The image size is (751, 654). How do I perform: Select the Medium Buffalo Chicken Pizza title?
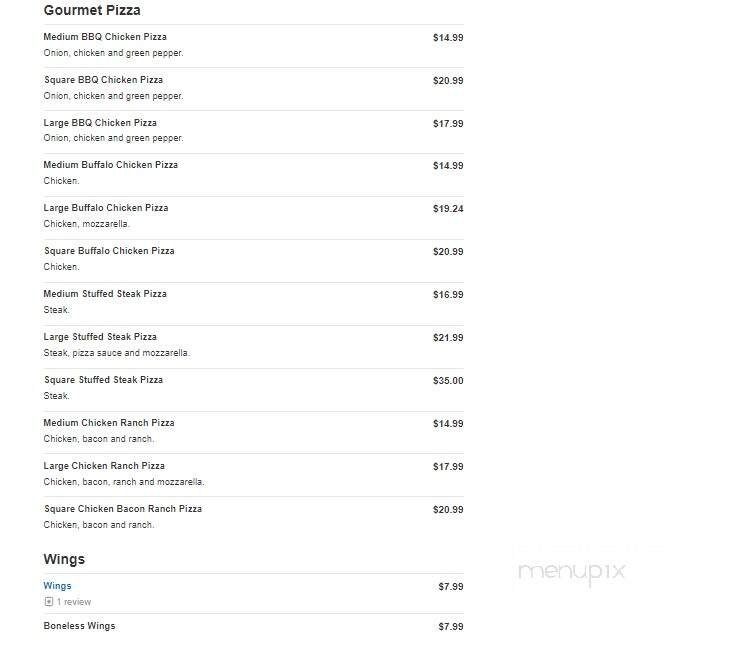pos(111,165)
